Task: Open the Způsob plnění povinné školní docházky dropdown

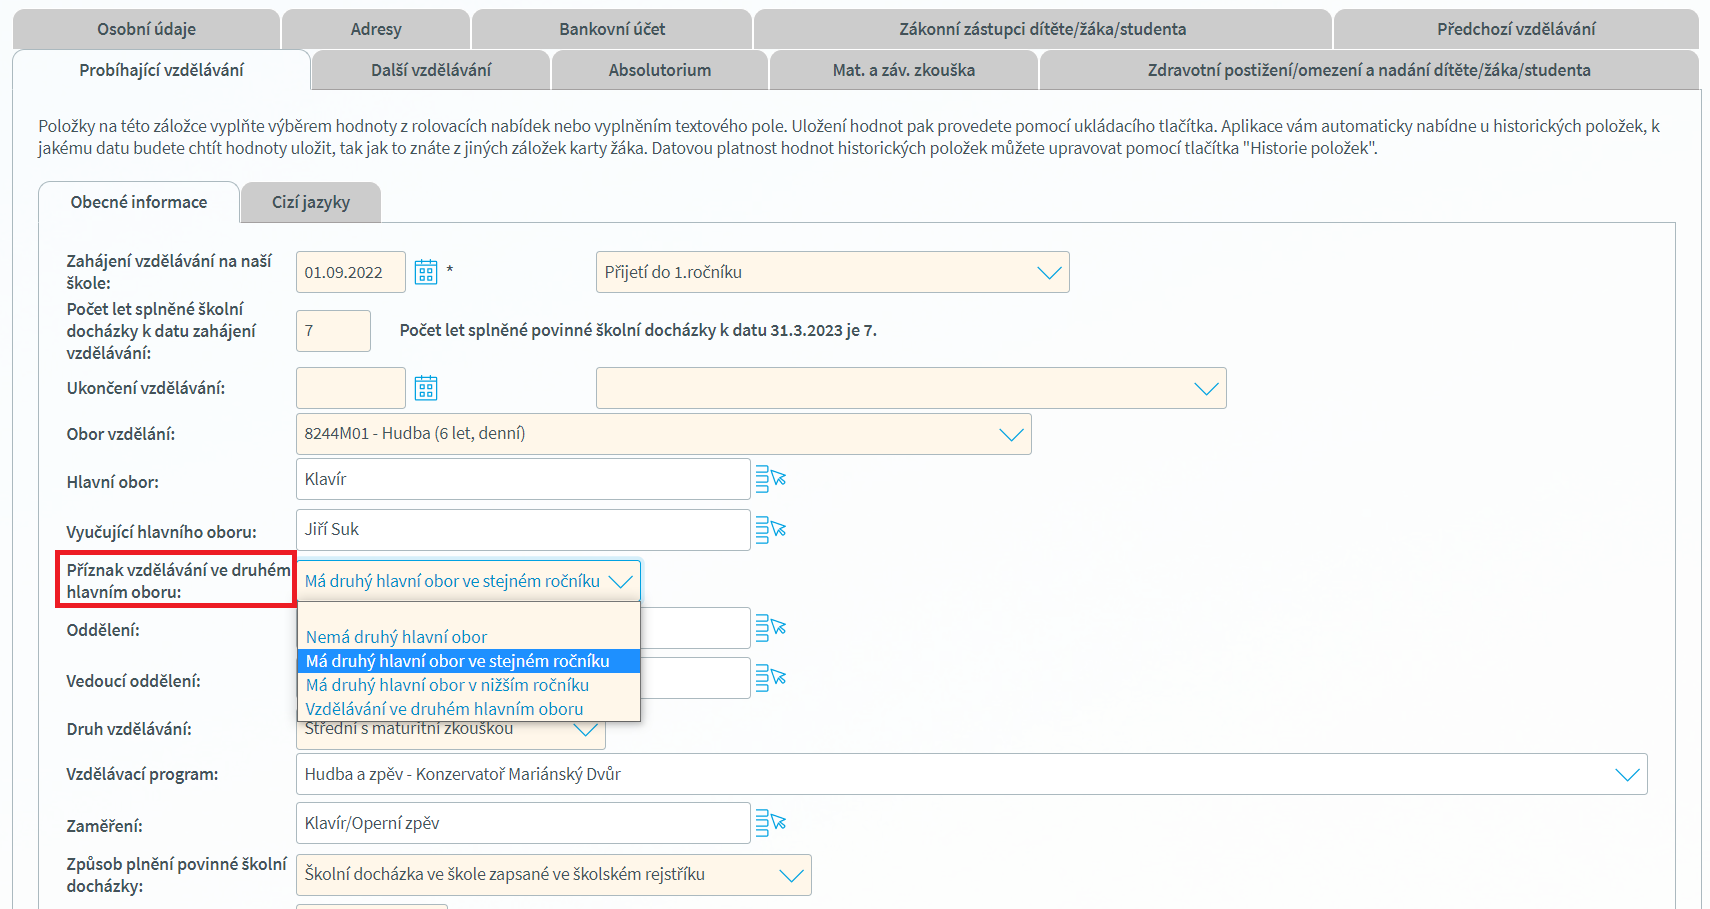Action: 554,875
